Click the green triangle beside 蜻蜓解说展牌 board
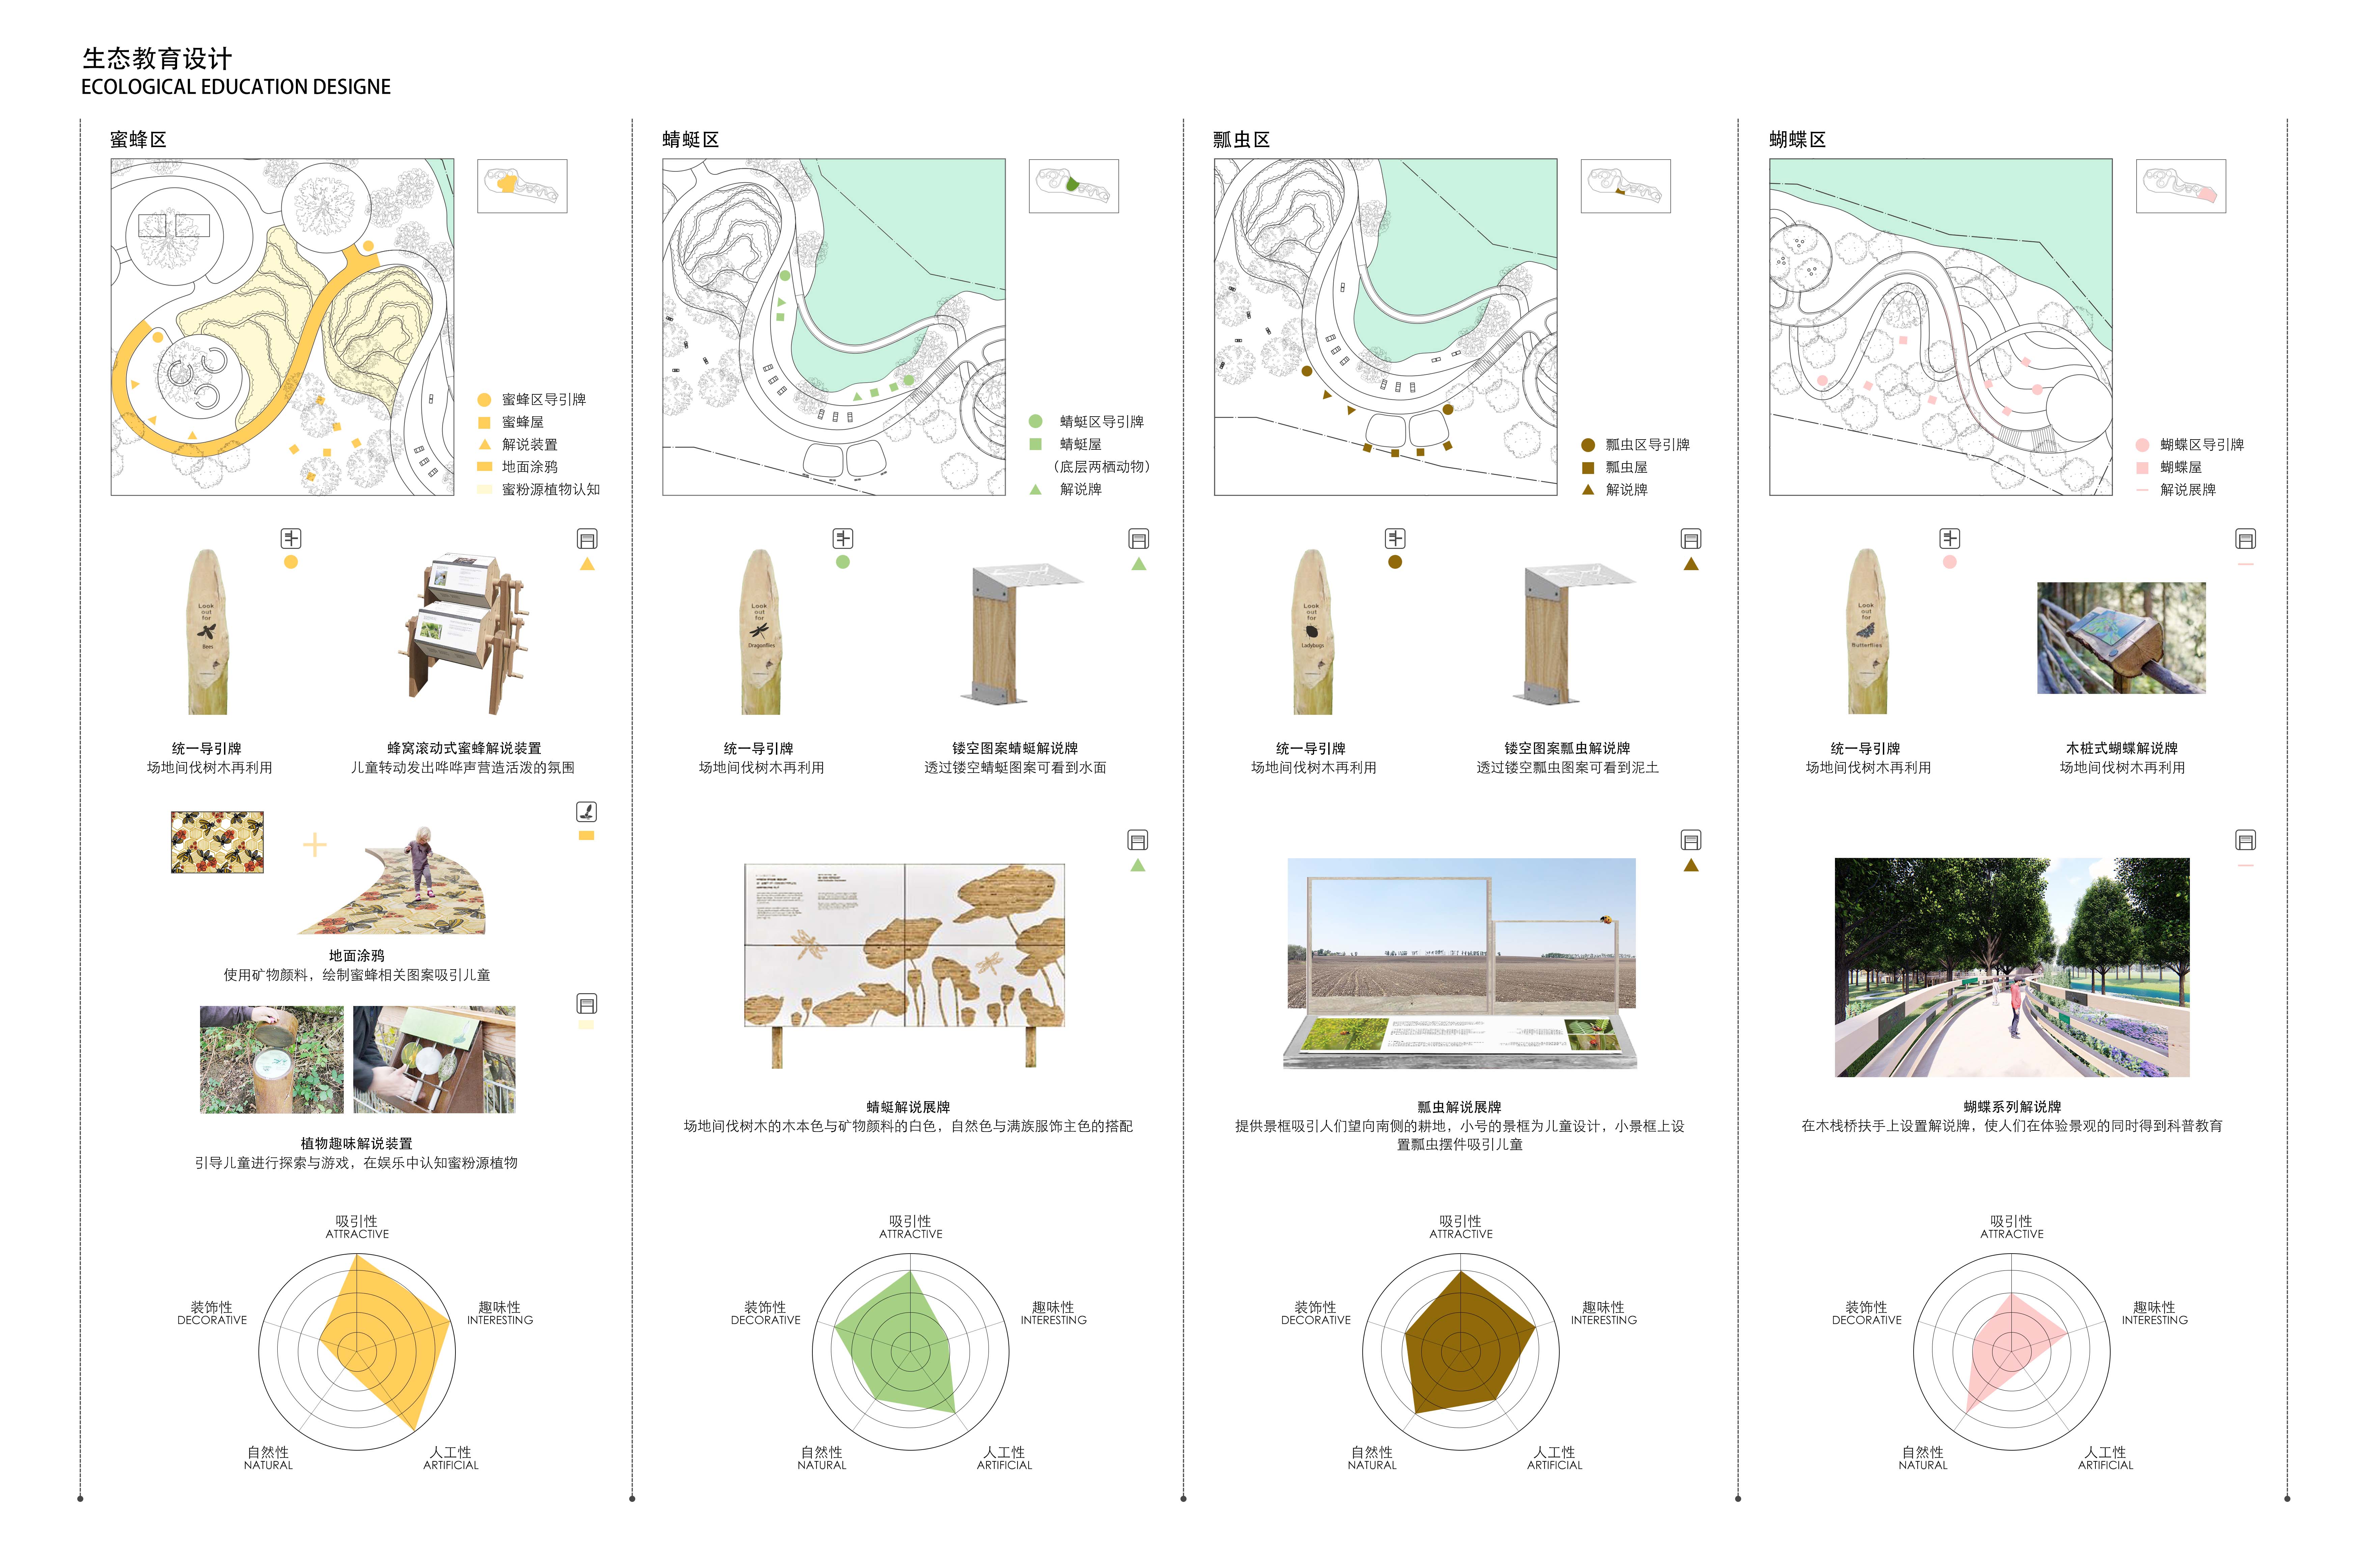2367x1568 pixels. [1138, 865]
